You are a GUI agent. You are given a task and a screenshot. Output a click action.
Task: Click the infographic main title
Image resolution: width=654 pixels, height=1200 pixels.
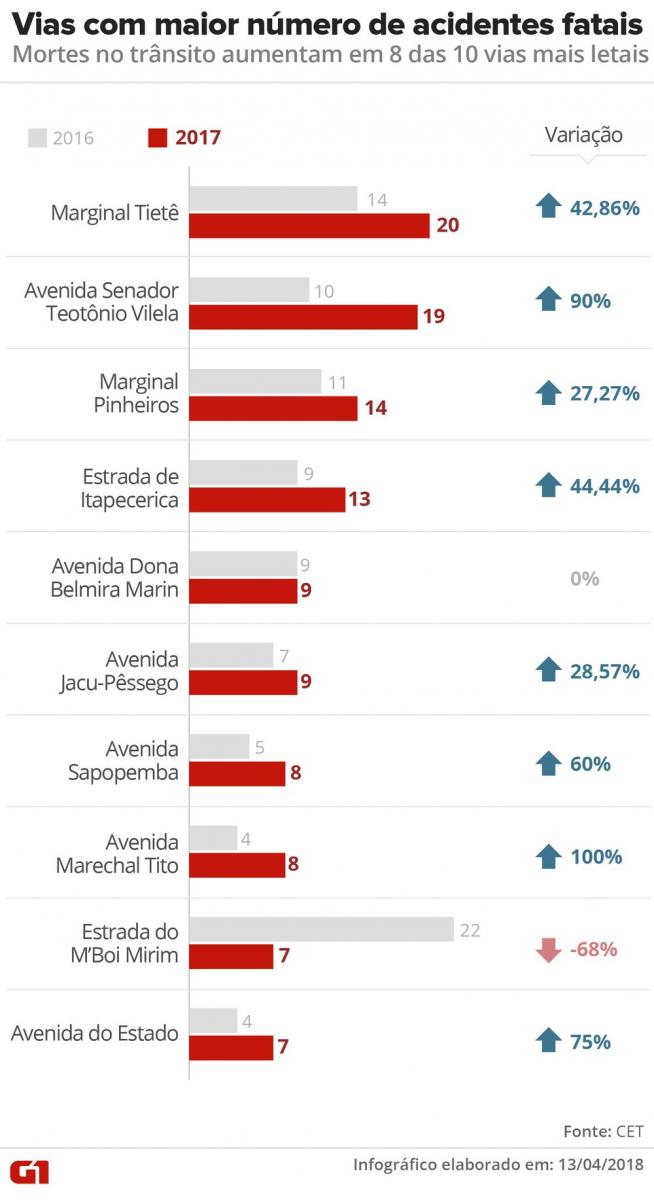click(x=327, y=22)
